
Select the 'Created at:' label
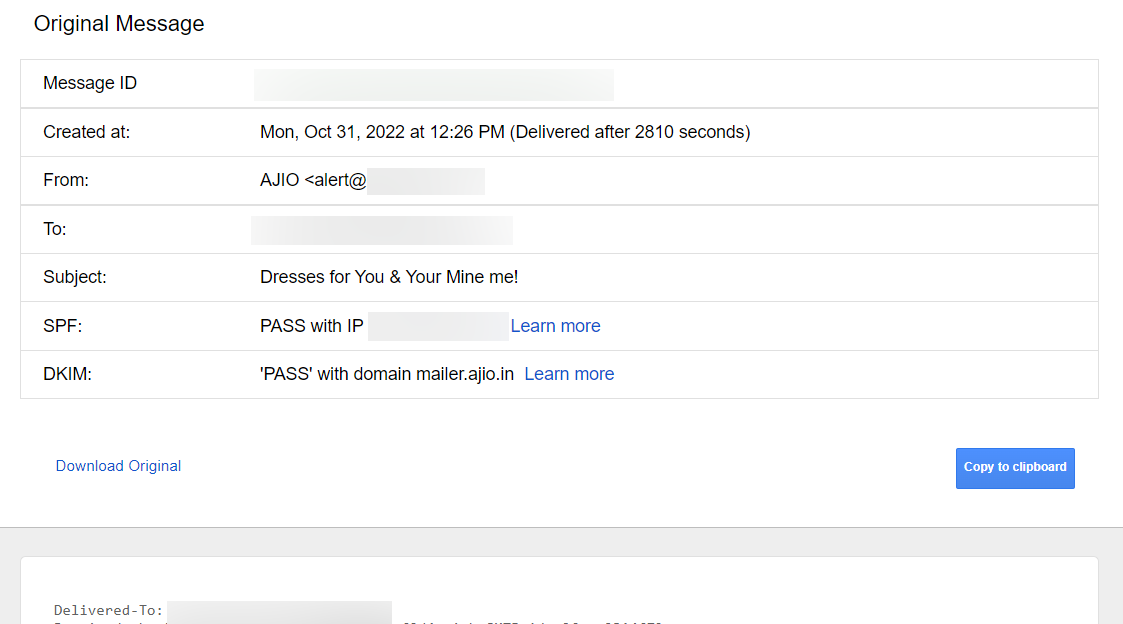pyautogui.click(x=86, y=132)
